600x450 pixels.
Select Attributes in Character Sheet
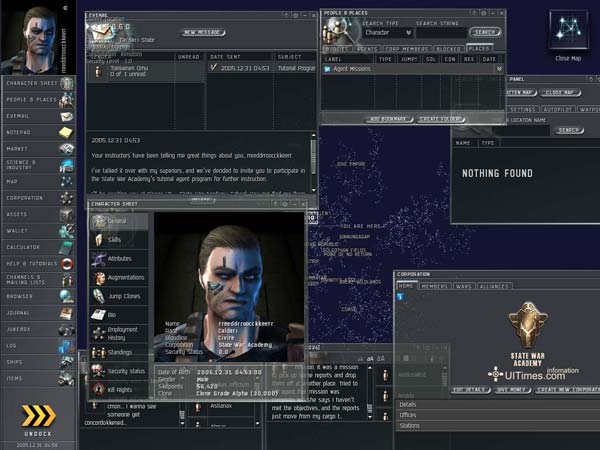click(x=119, y=259)
